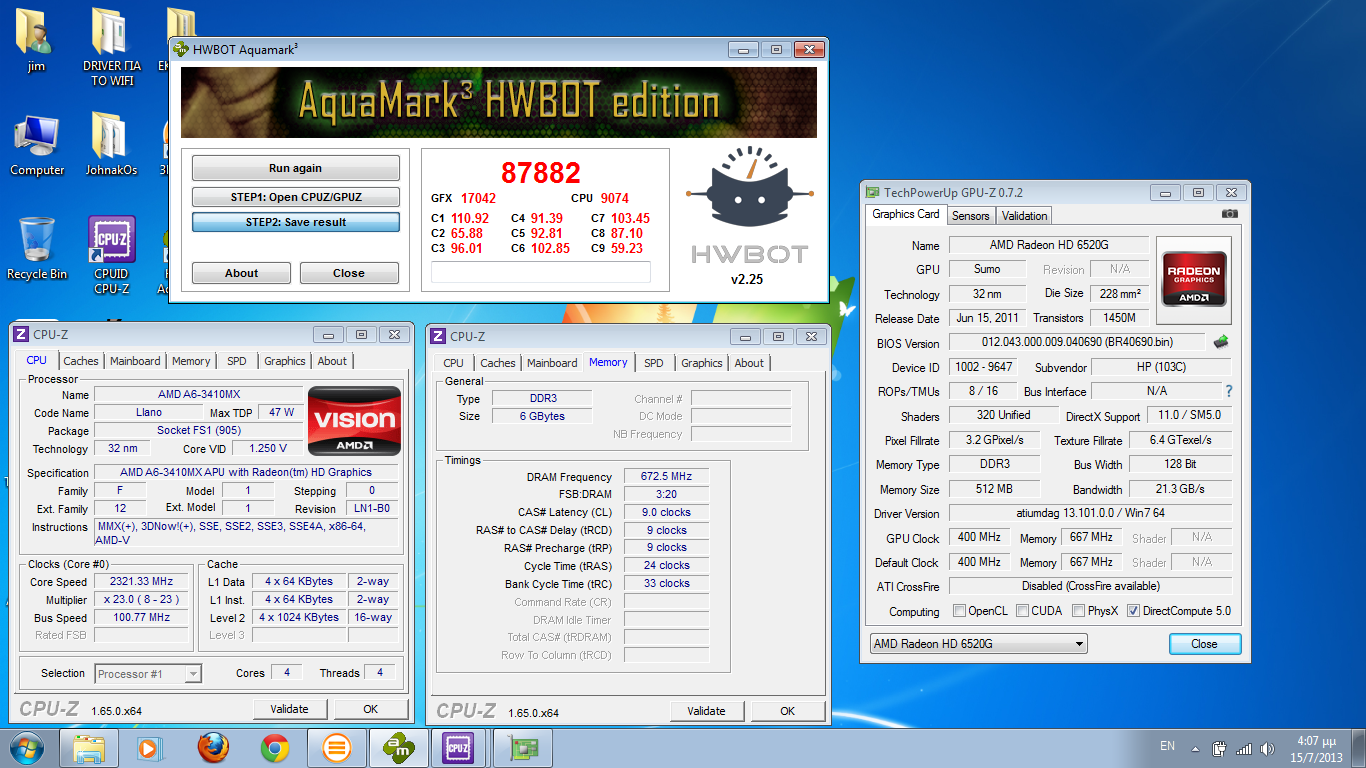Click STEP1: Open CPUZ/GPUZ button
Screen dimensions: 1366x768
coord(295,197)
